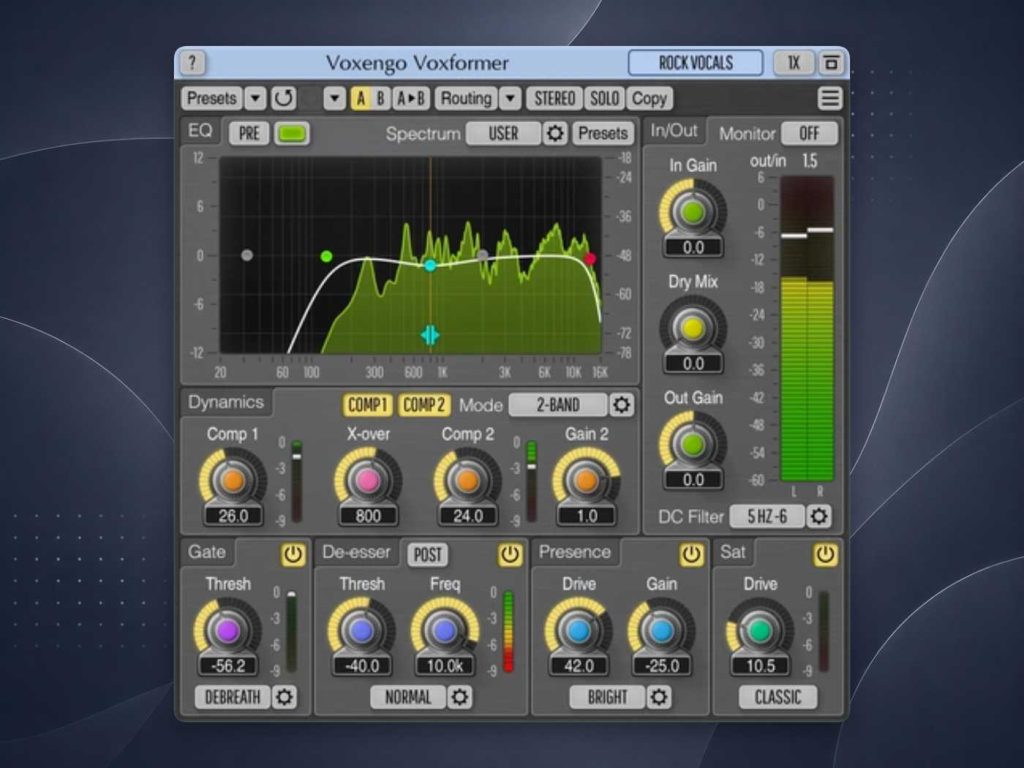Expand the dropdown arrow before A/B buttons
1024x768 pixels.
coord(334,99)
